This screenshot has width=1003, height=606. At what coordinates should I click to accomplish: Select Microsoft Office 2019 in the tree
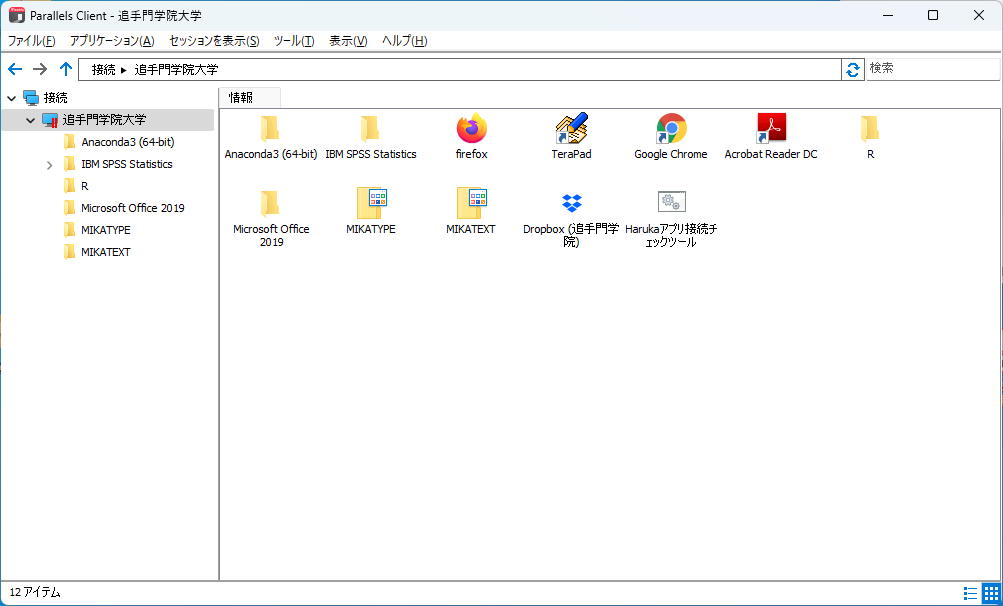coord(132,208)
